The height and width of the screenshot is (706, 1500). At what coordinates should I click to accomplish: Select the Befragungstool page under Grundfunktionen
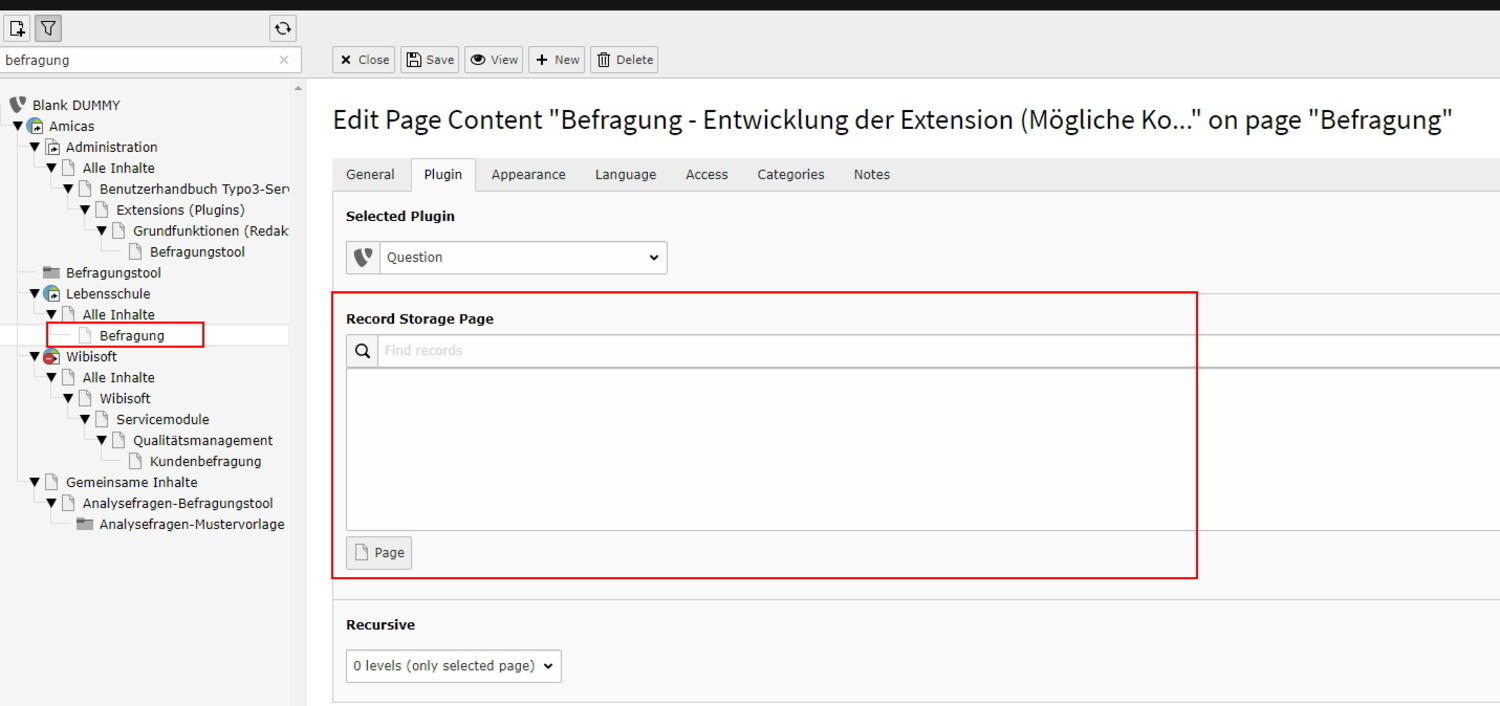click(197, 252)
